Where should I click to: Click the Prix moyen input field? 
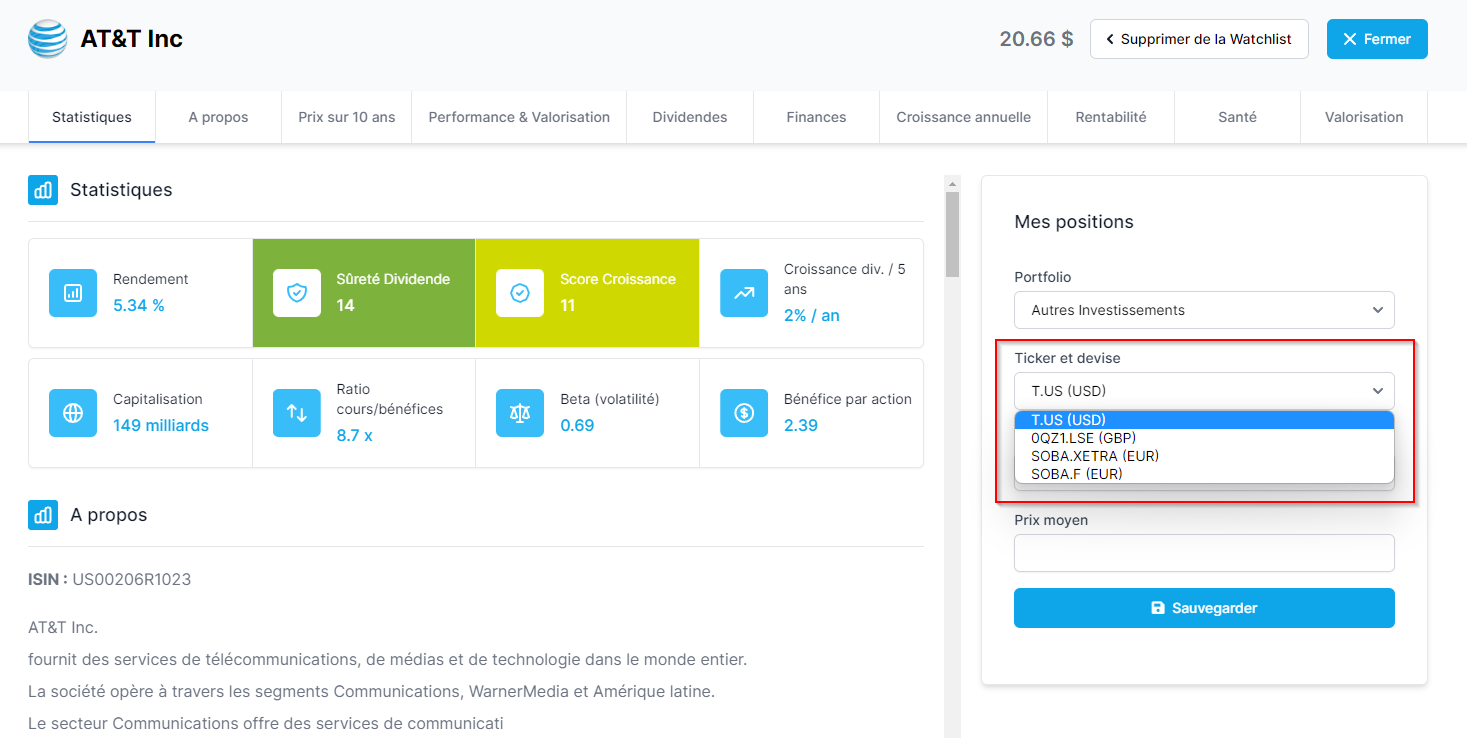(x=1204, y=553)
